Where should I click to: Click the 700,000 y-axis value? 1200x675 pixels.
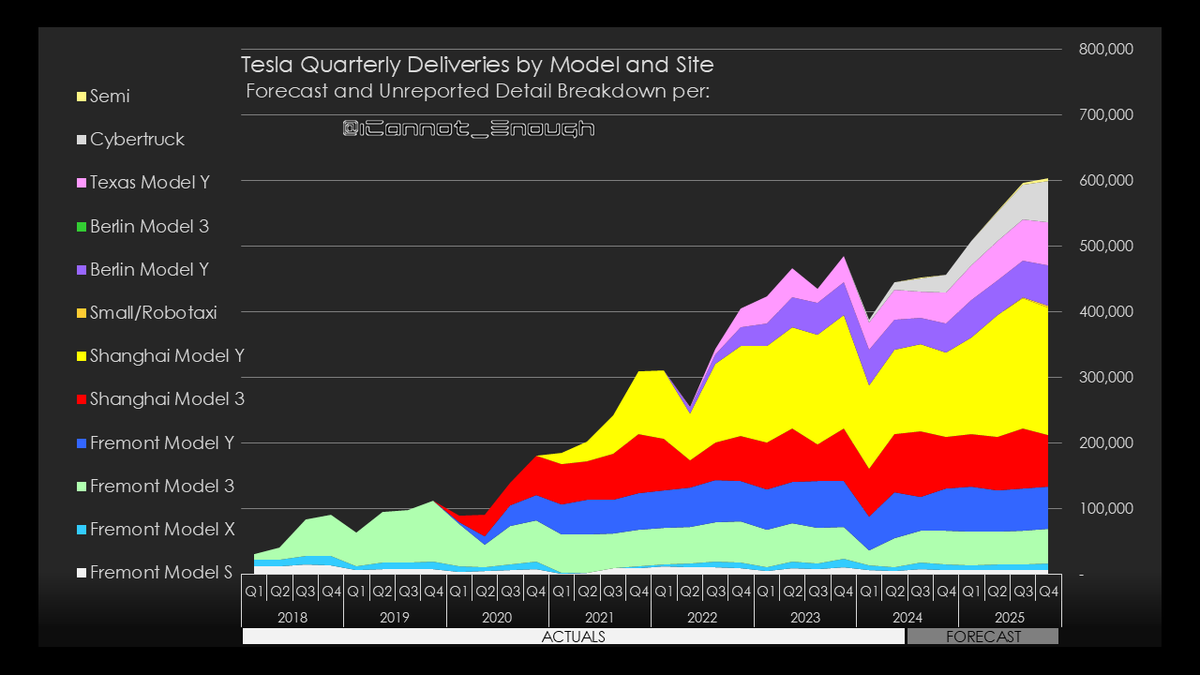click(x=1106, y=115)
